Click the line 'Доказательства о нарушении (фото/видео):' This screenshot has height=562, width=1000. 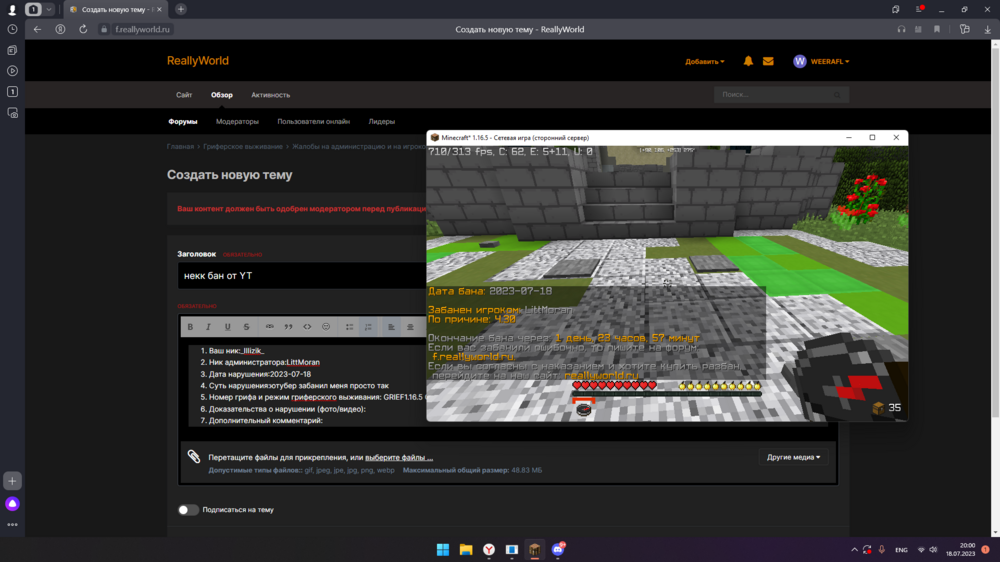pos(287,409)
